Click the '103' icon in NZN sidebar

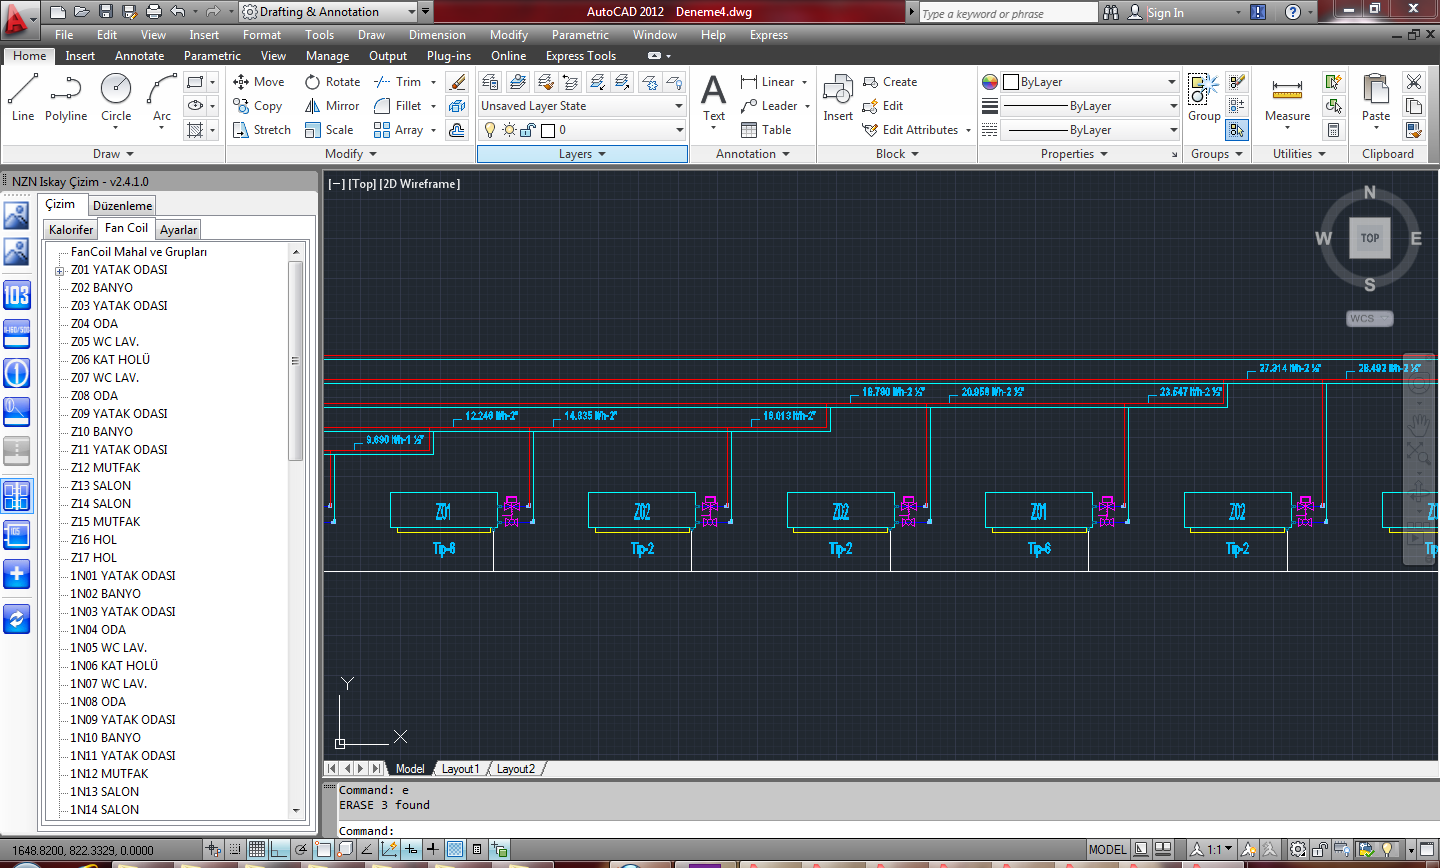pyautogui.click(x=17, y=295)
